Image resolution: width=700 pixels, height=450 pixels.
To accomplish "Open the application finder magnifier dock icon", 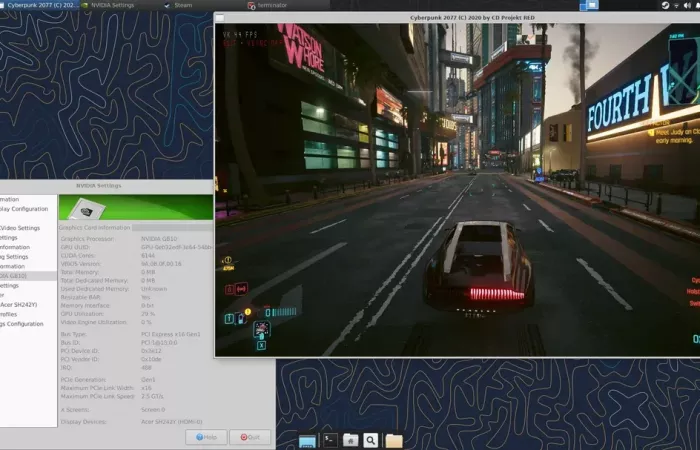I will [371, 440].
